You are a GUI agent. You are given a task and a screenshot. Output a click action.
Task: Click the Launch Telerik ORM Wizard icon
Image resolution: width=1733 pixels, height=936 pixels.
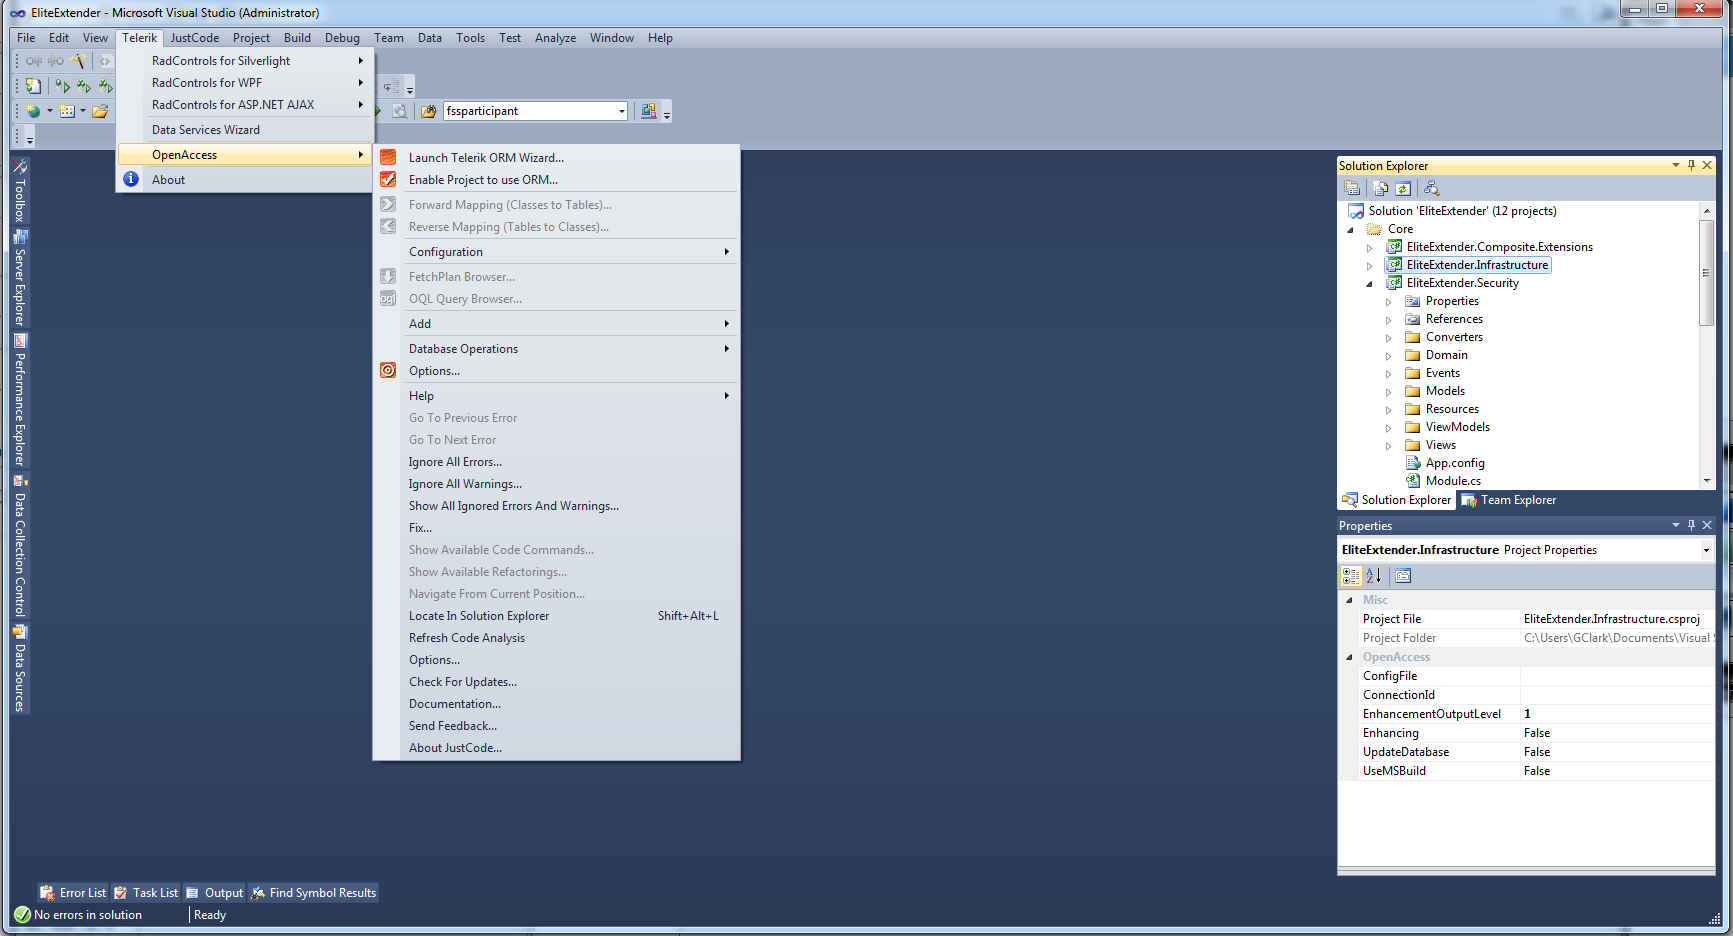click(388, 157)
